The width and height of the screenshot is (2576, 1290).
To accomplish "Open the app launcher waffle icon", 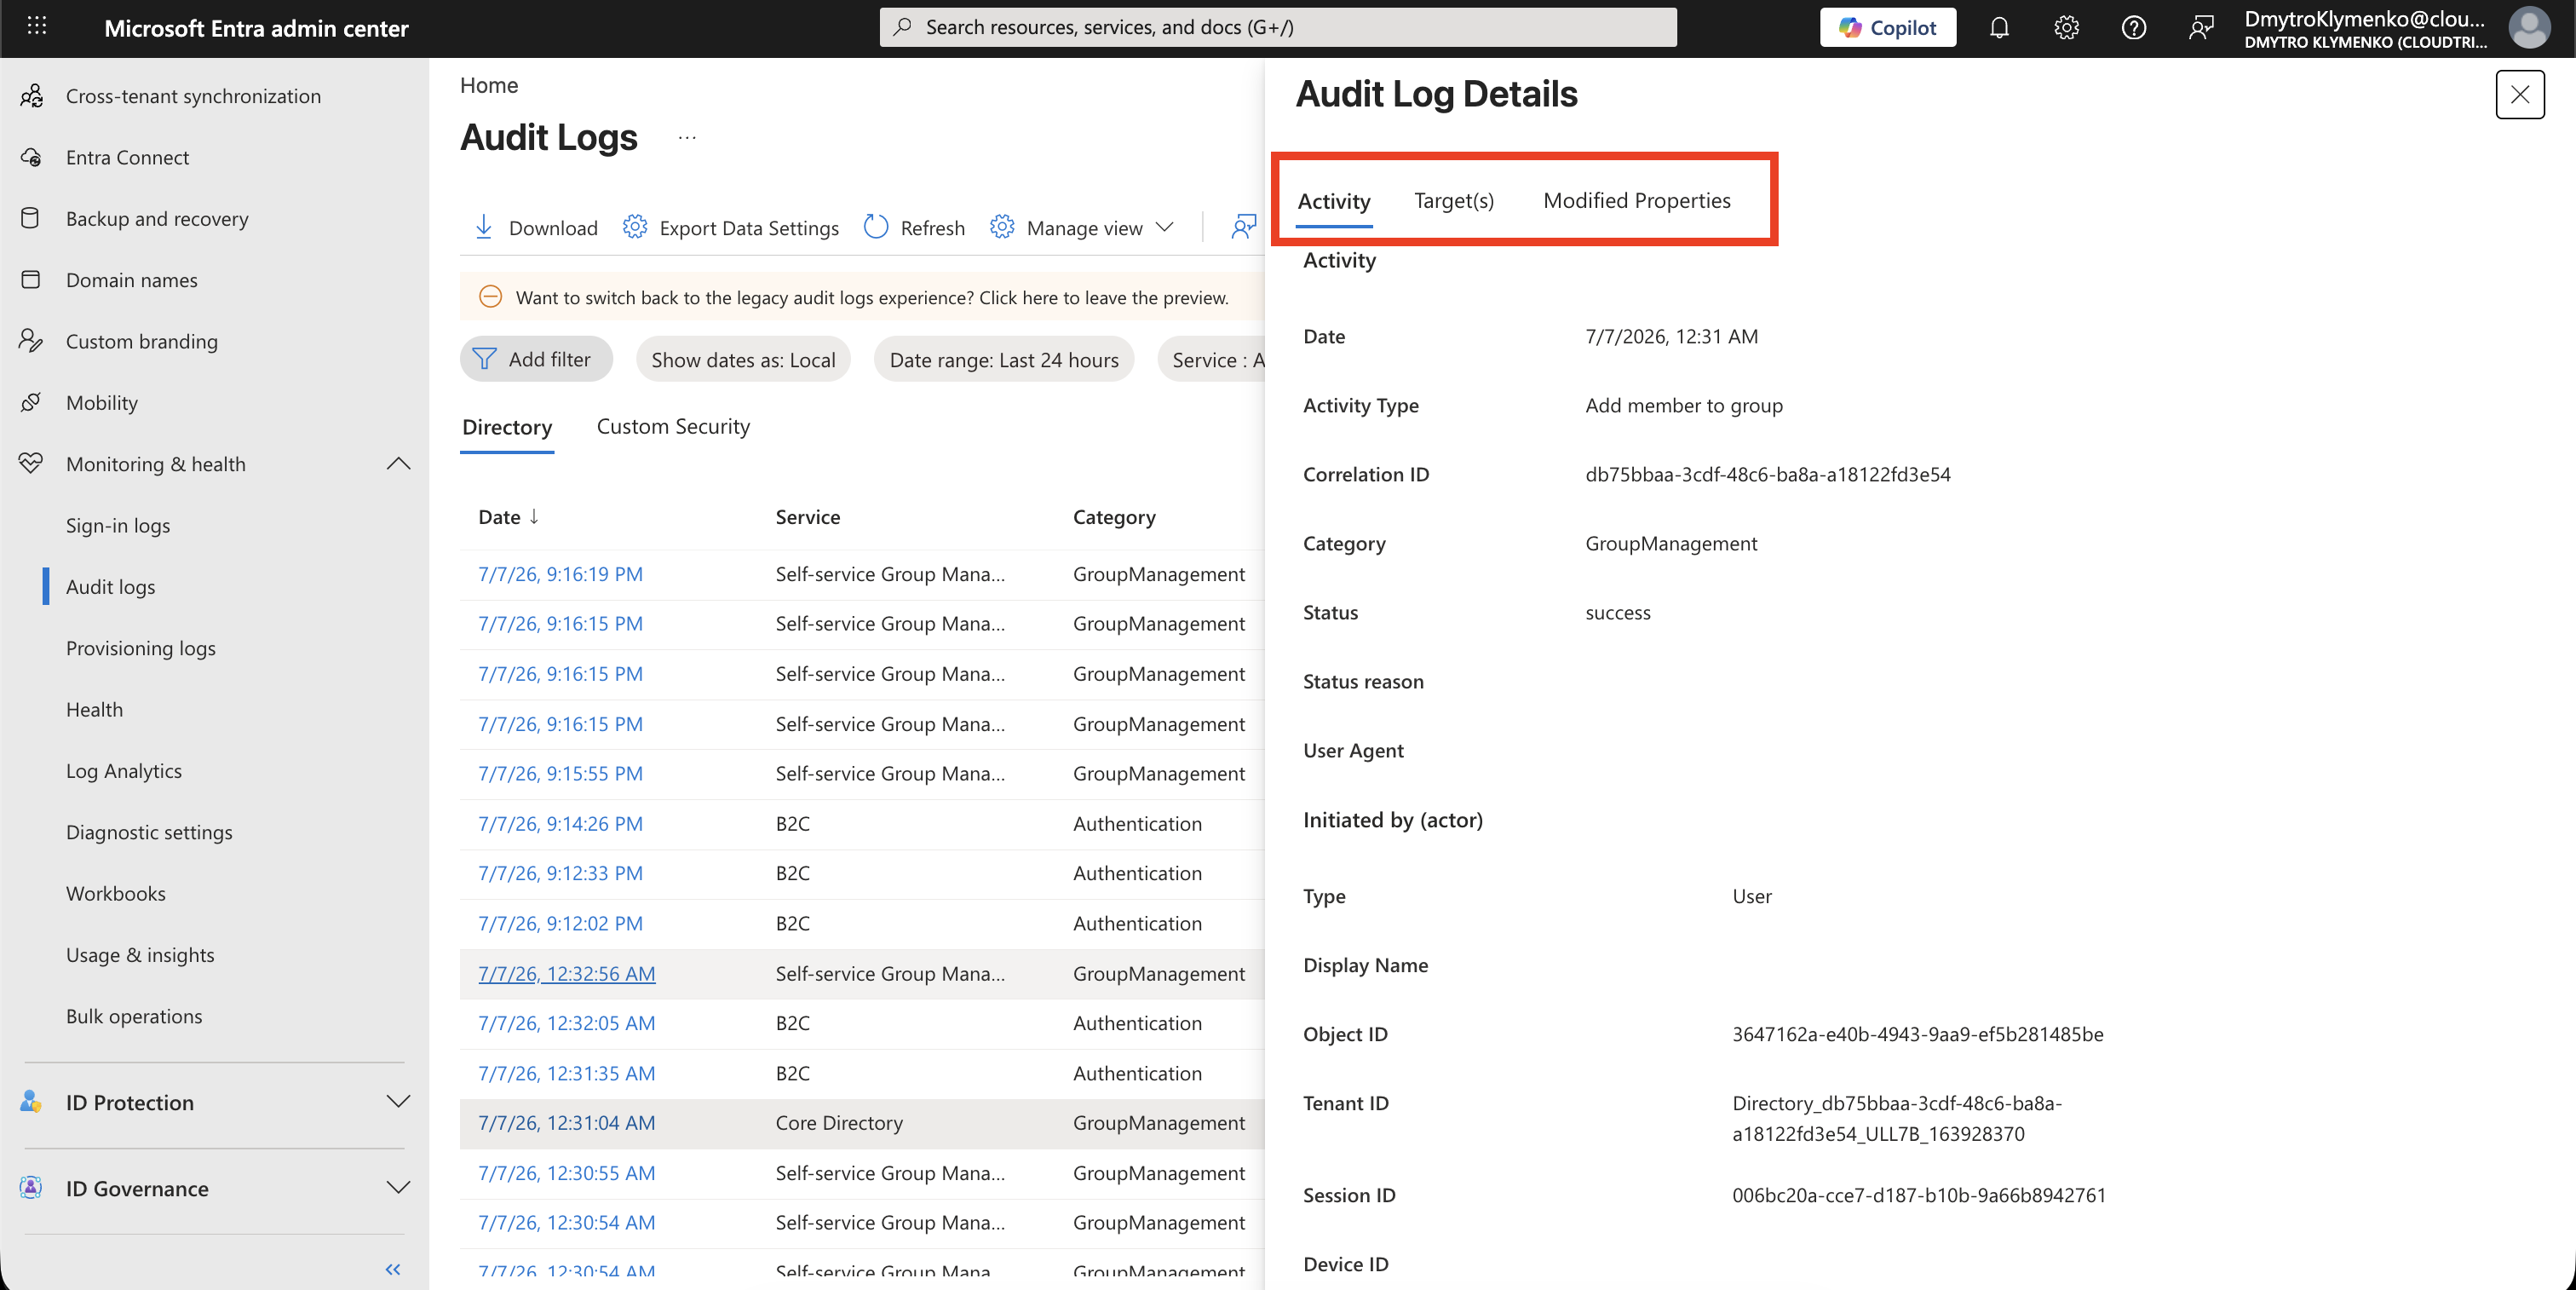I will (37, 27).
